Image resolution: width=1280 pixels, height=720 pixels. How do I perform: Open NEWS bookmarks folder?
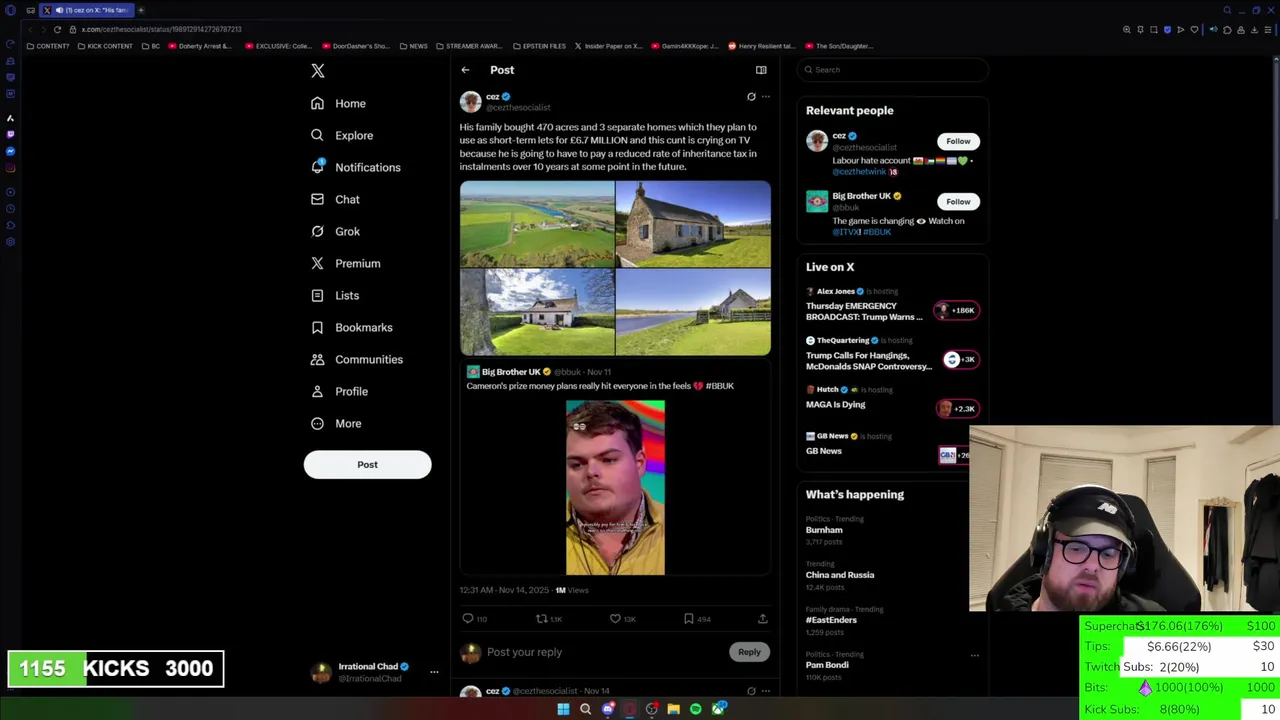pyautogui.click(x=413, y=46)
